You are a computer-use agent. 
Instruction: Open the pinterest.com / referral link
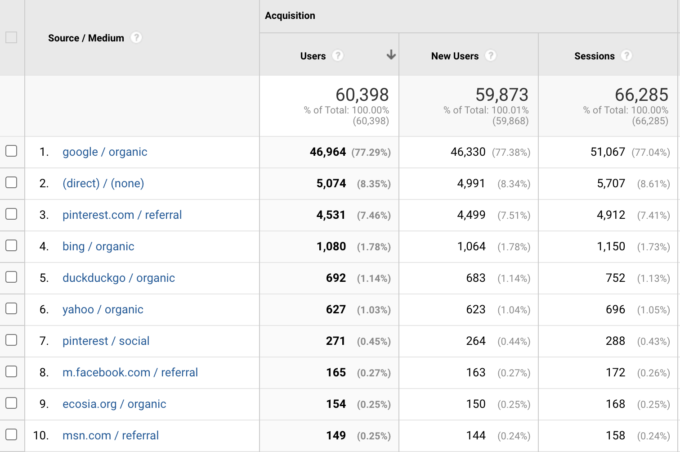coord(122,215)
